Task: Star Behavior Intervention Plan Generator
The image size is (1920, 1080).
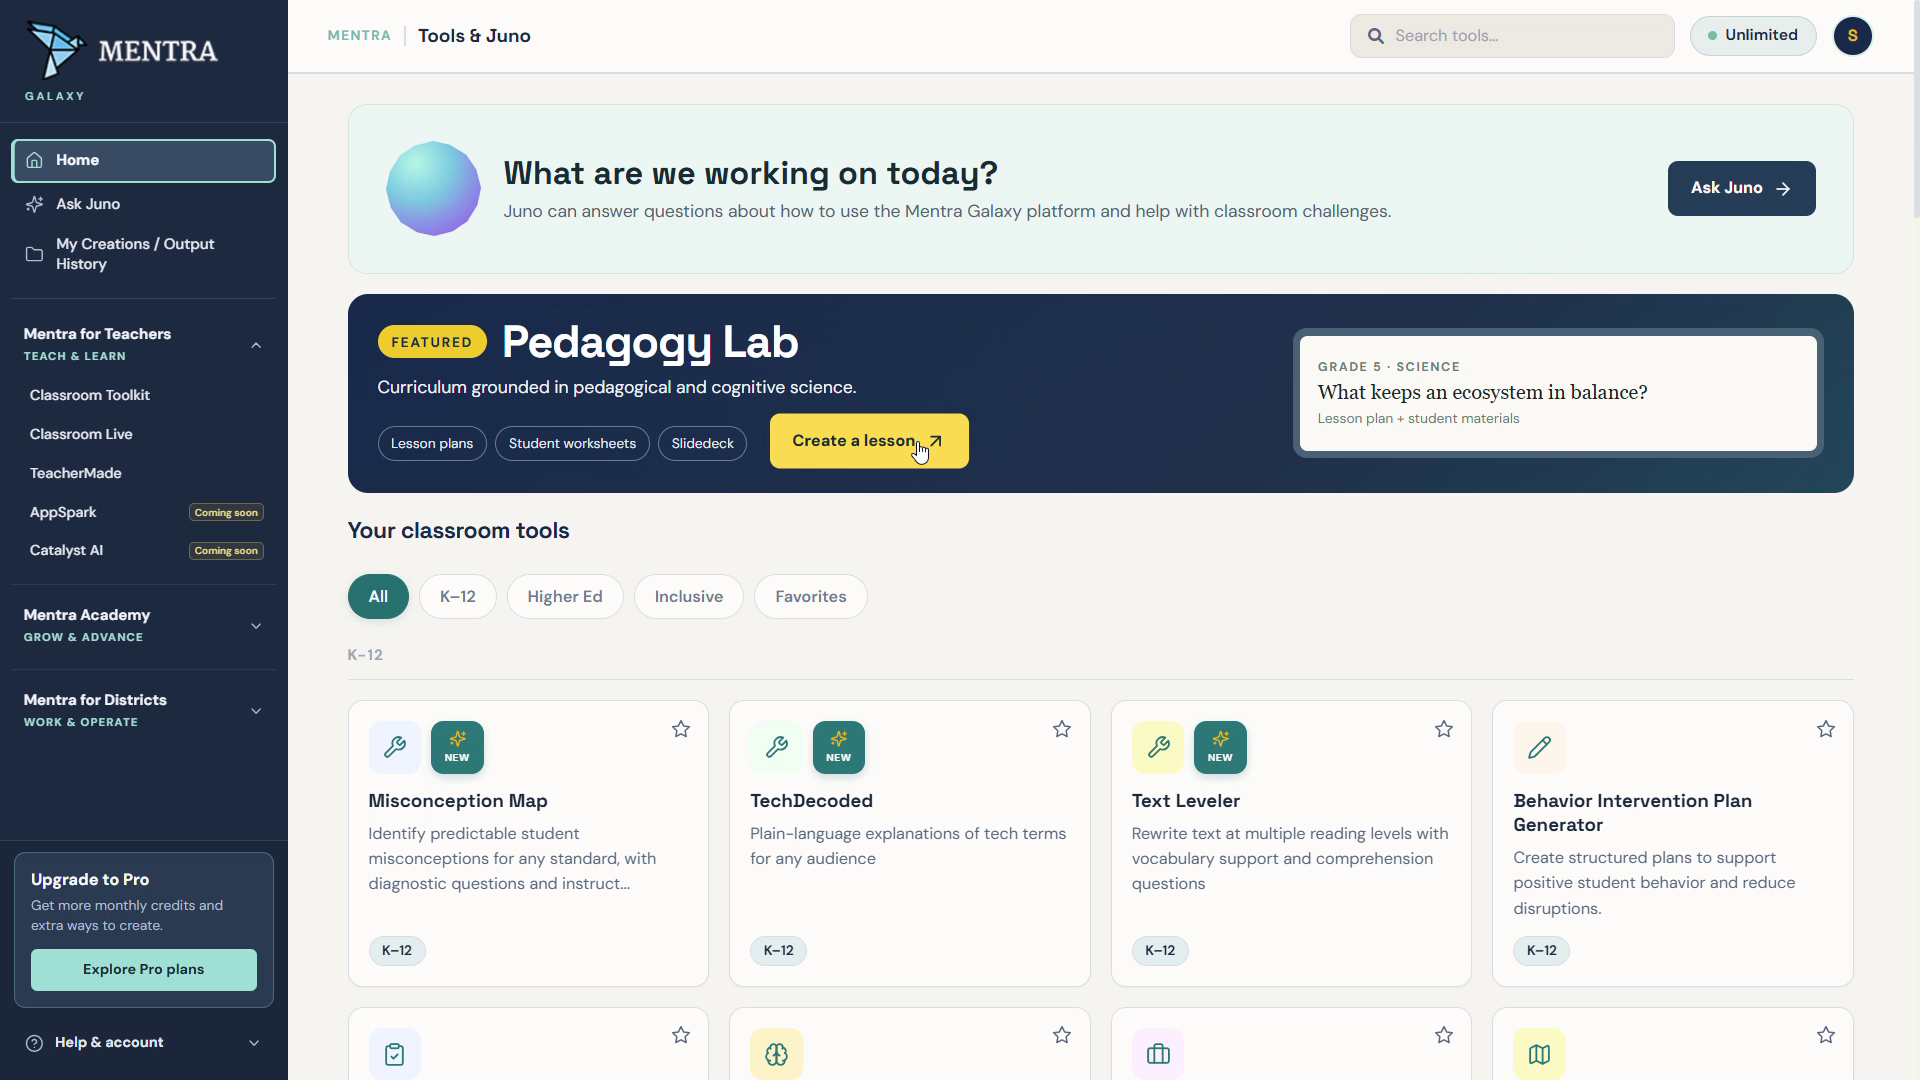Action: [x=1826, y=729]
